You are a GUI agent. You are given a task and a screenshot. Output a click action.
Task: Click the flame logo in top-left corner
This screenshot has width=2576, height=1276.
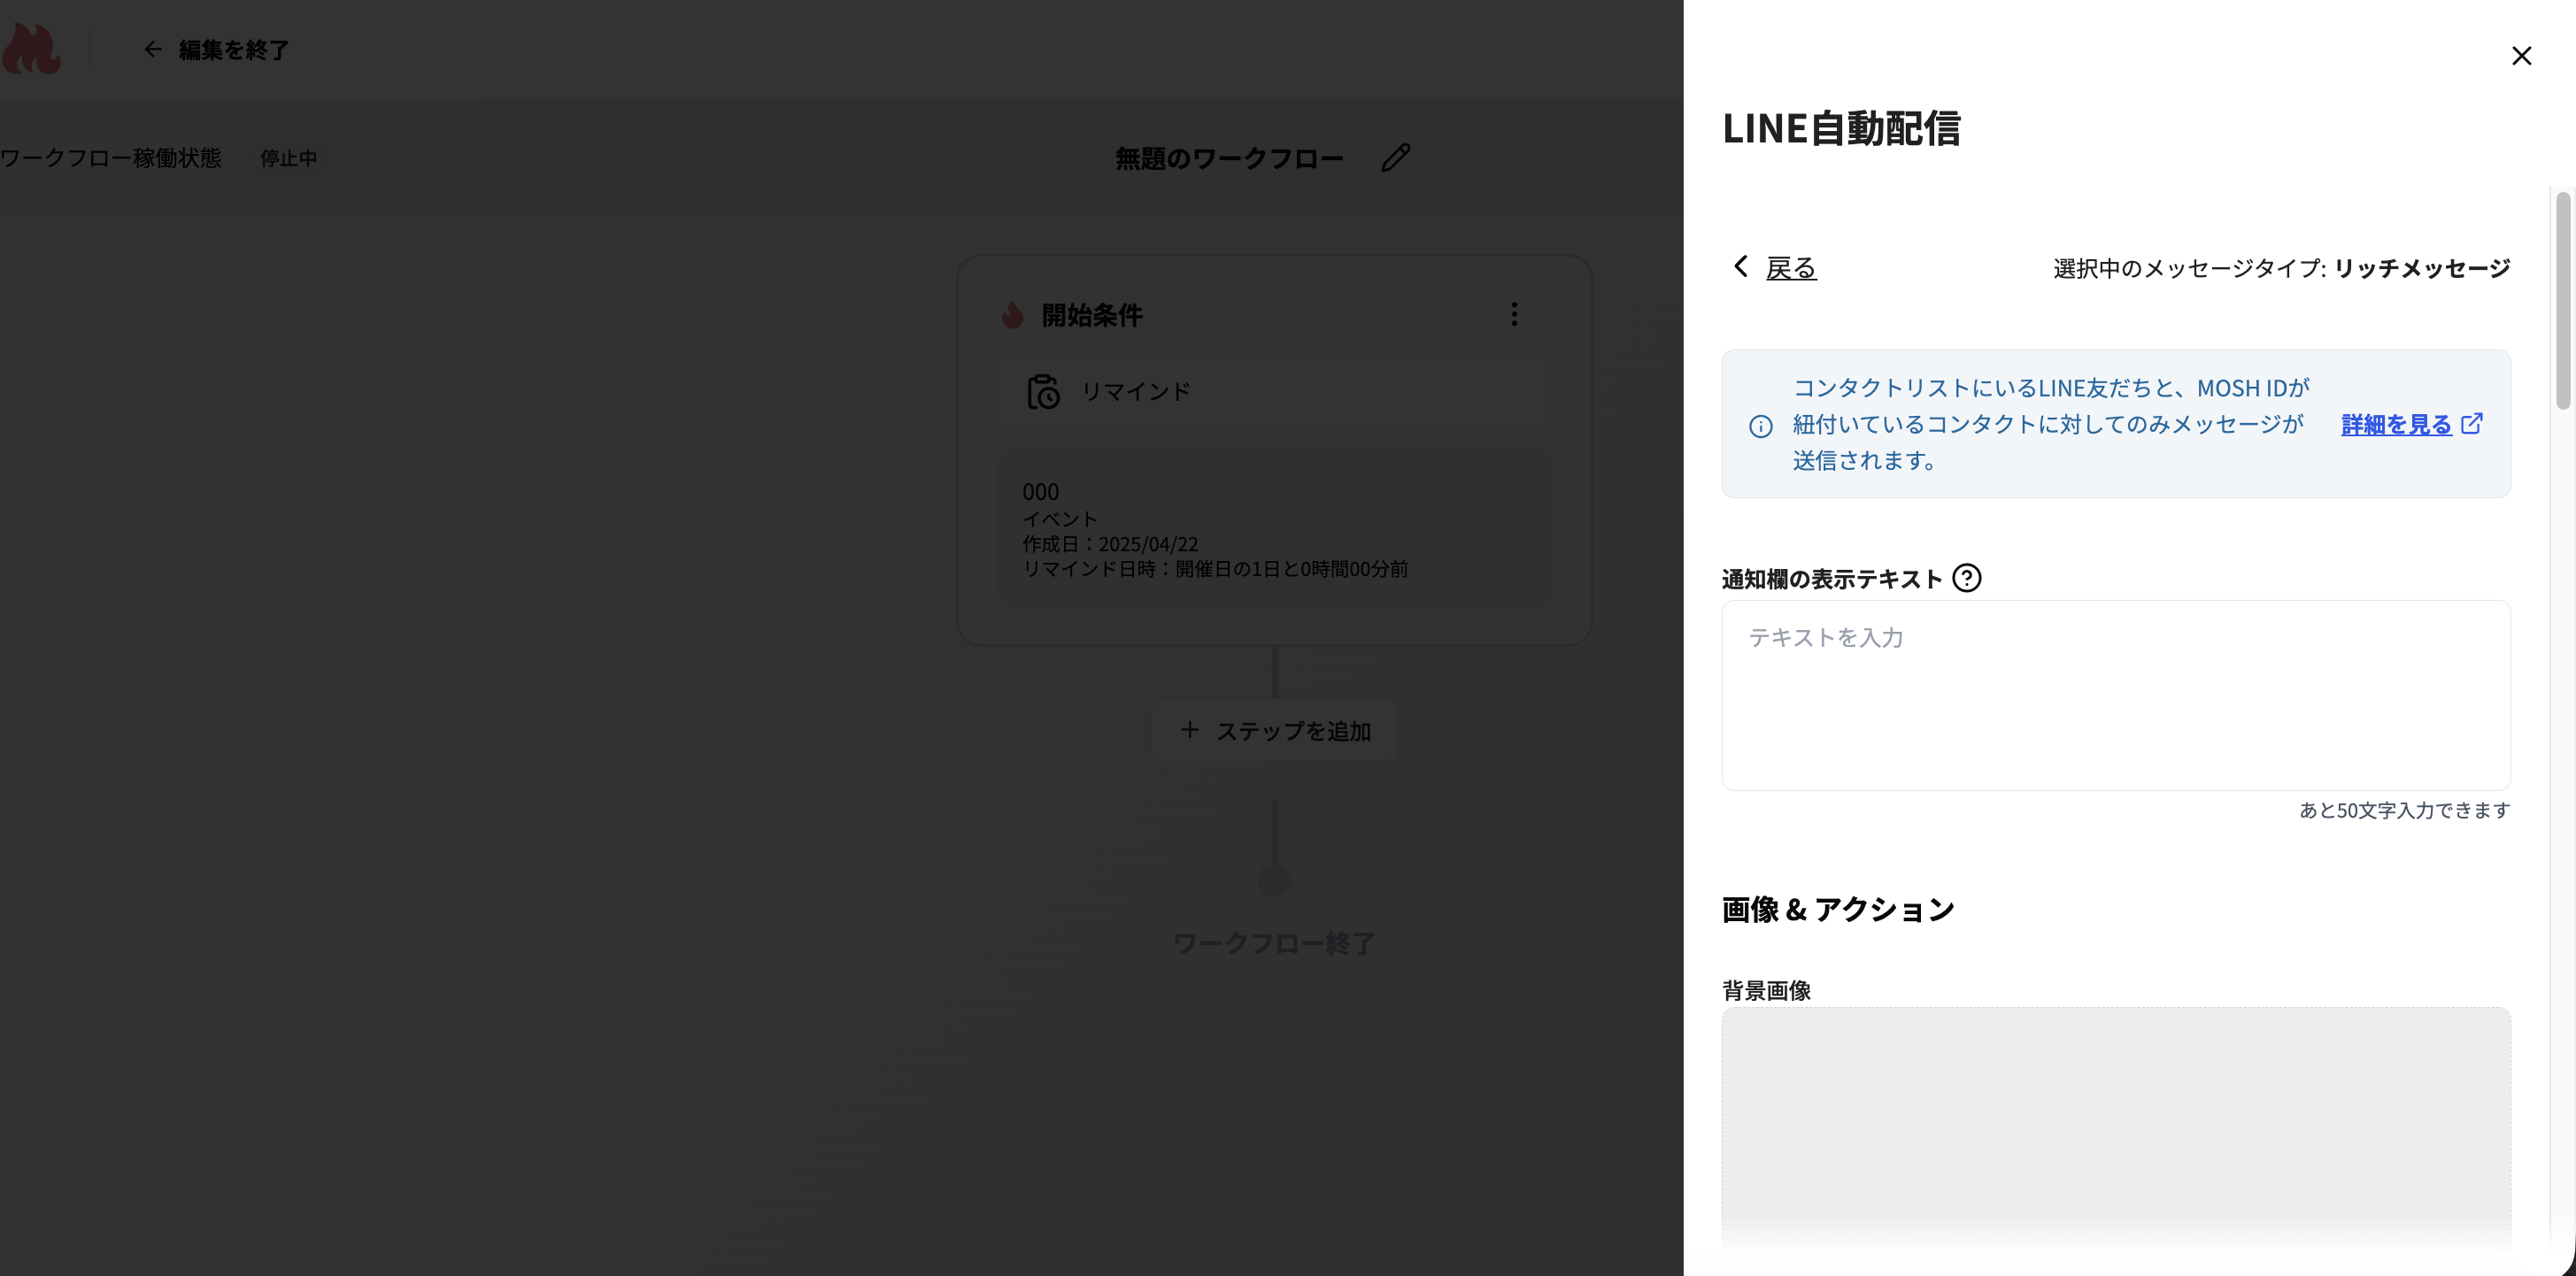pos(30,49)
